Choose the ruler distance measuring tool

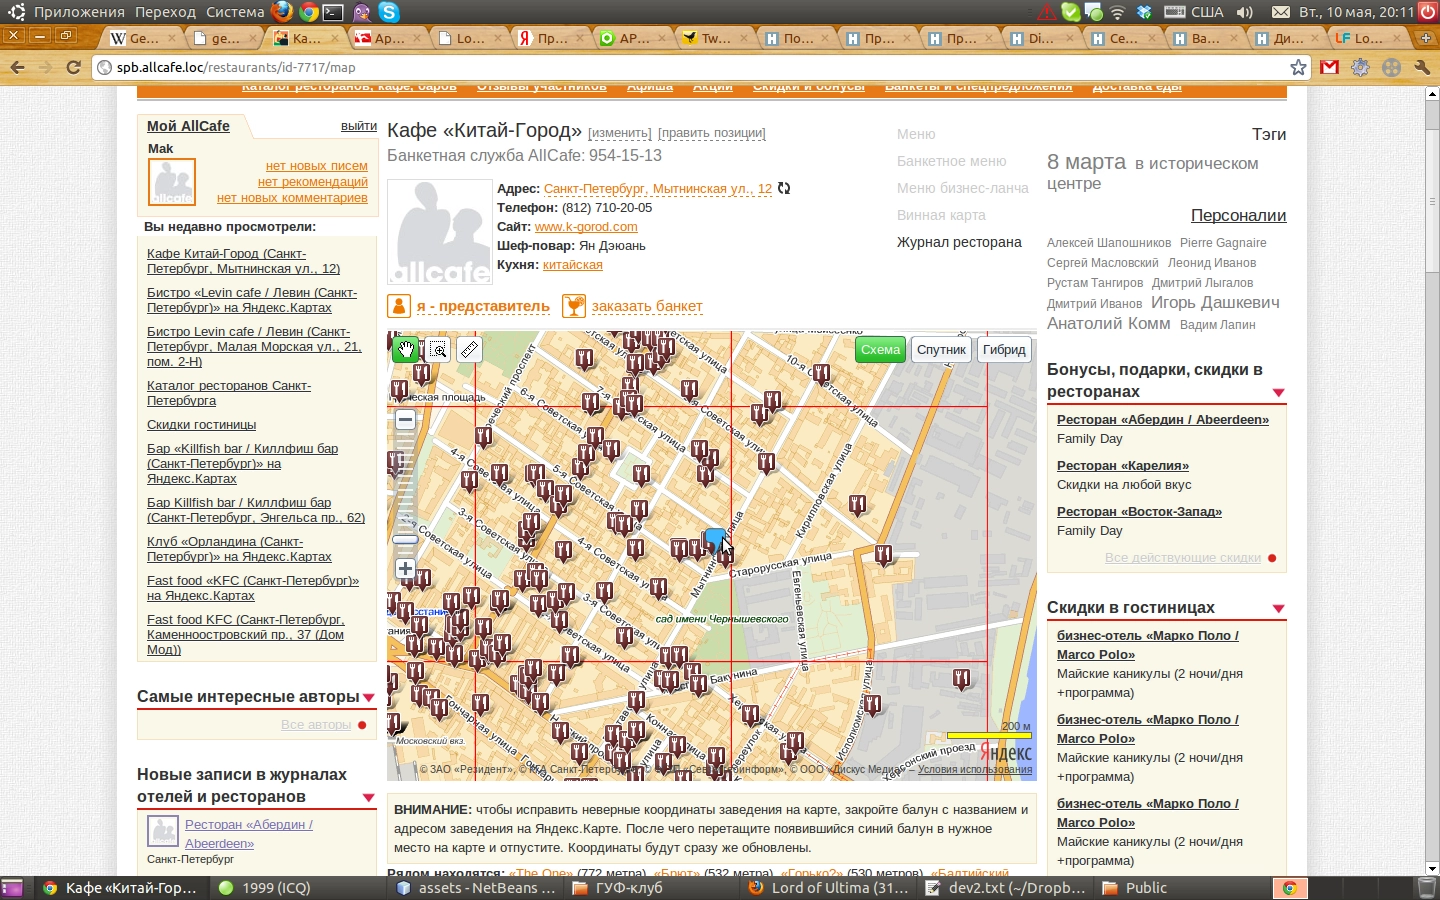tap(469, 349)
